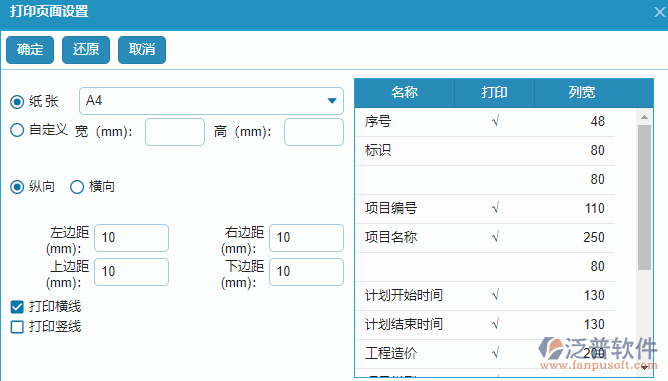
Task: Open the A4 paper size dropdown
Action: (211, 101)
